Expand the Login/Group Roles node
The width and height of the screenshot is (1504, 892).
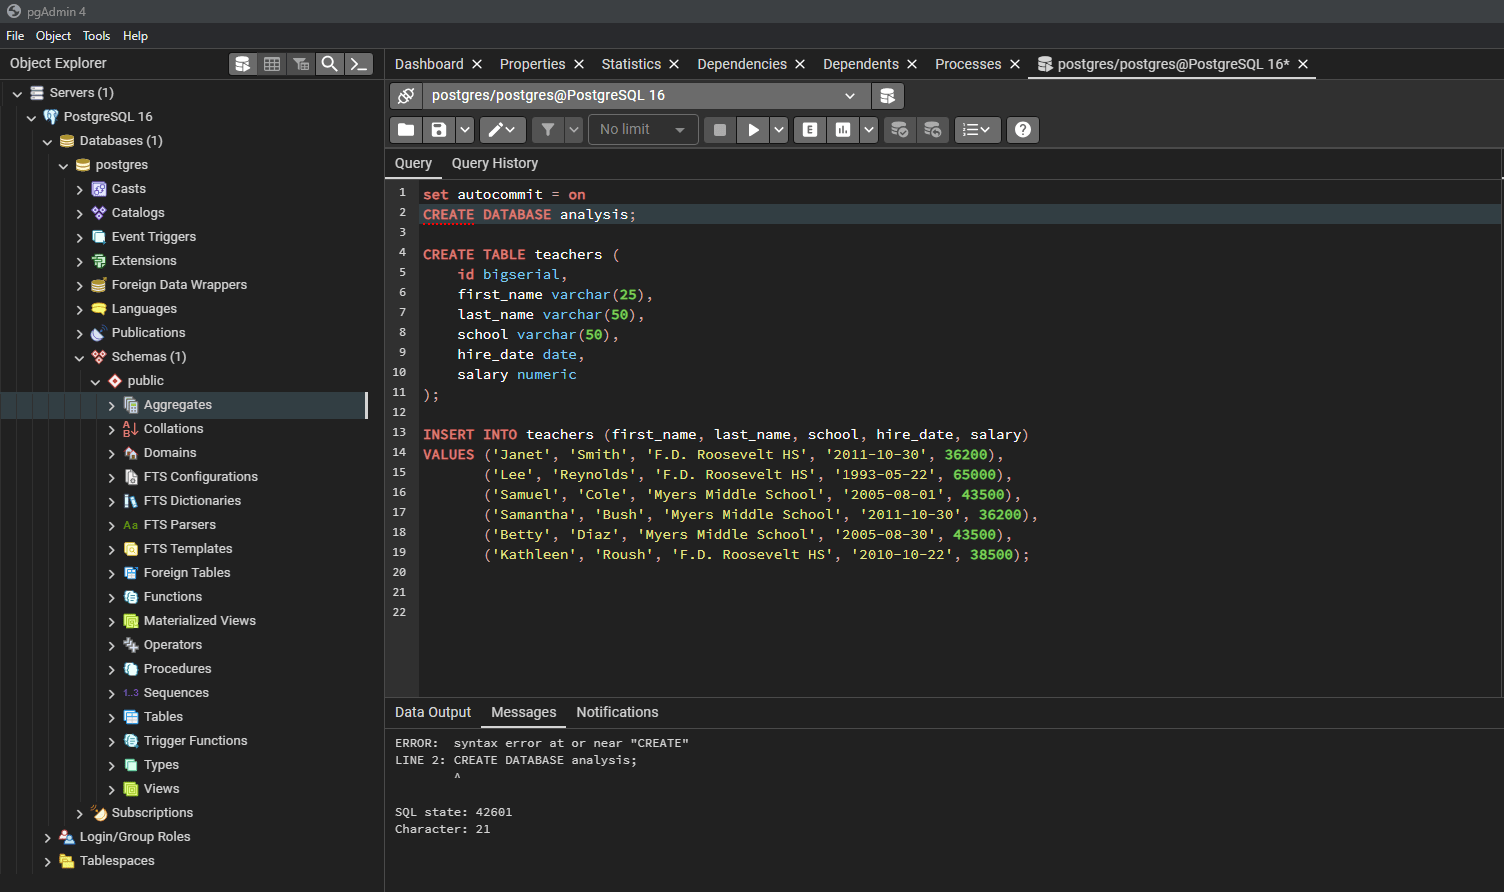(48, 837)
